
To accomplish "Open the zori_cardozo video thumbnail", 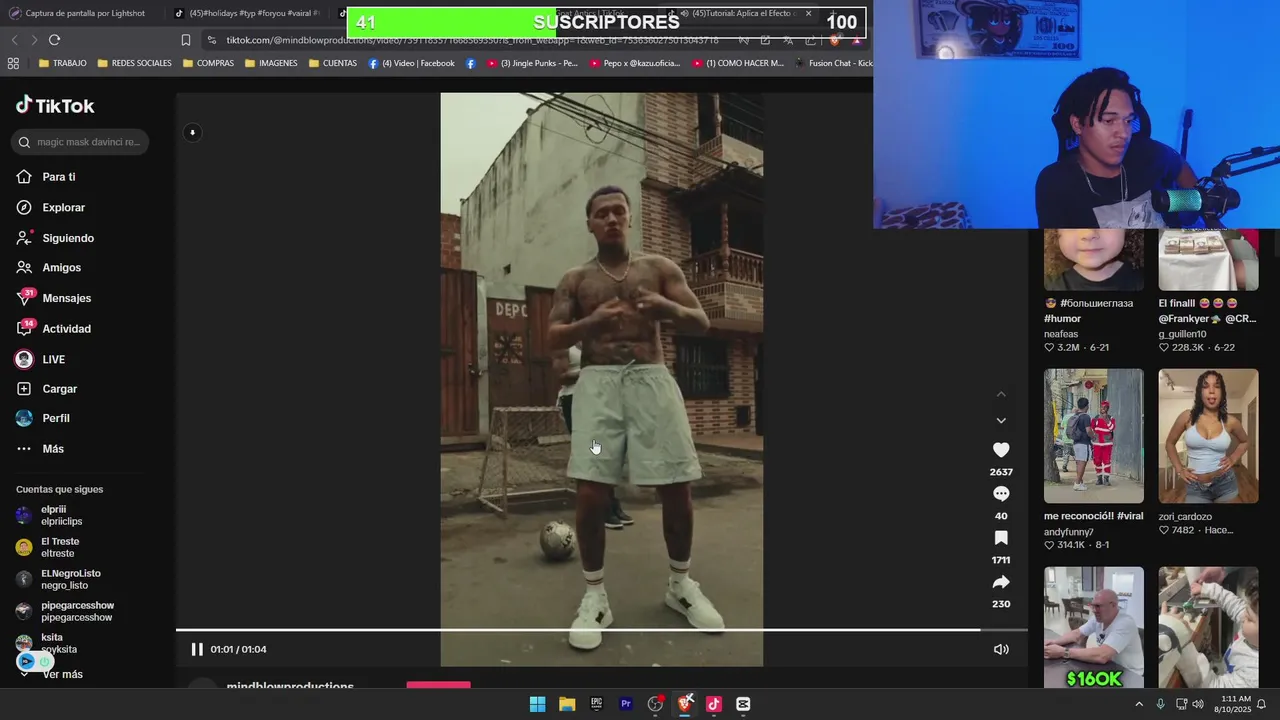I will [x=1208, y=436].
